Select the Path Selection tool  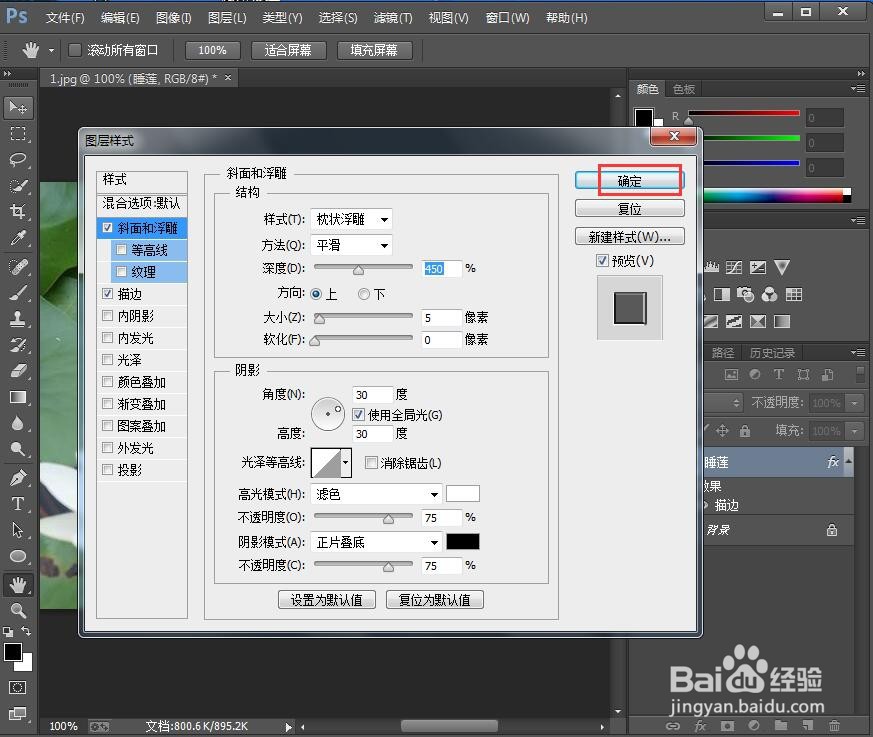click(18, 529)
